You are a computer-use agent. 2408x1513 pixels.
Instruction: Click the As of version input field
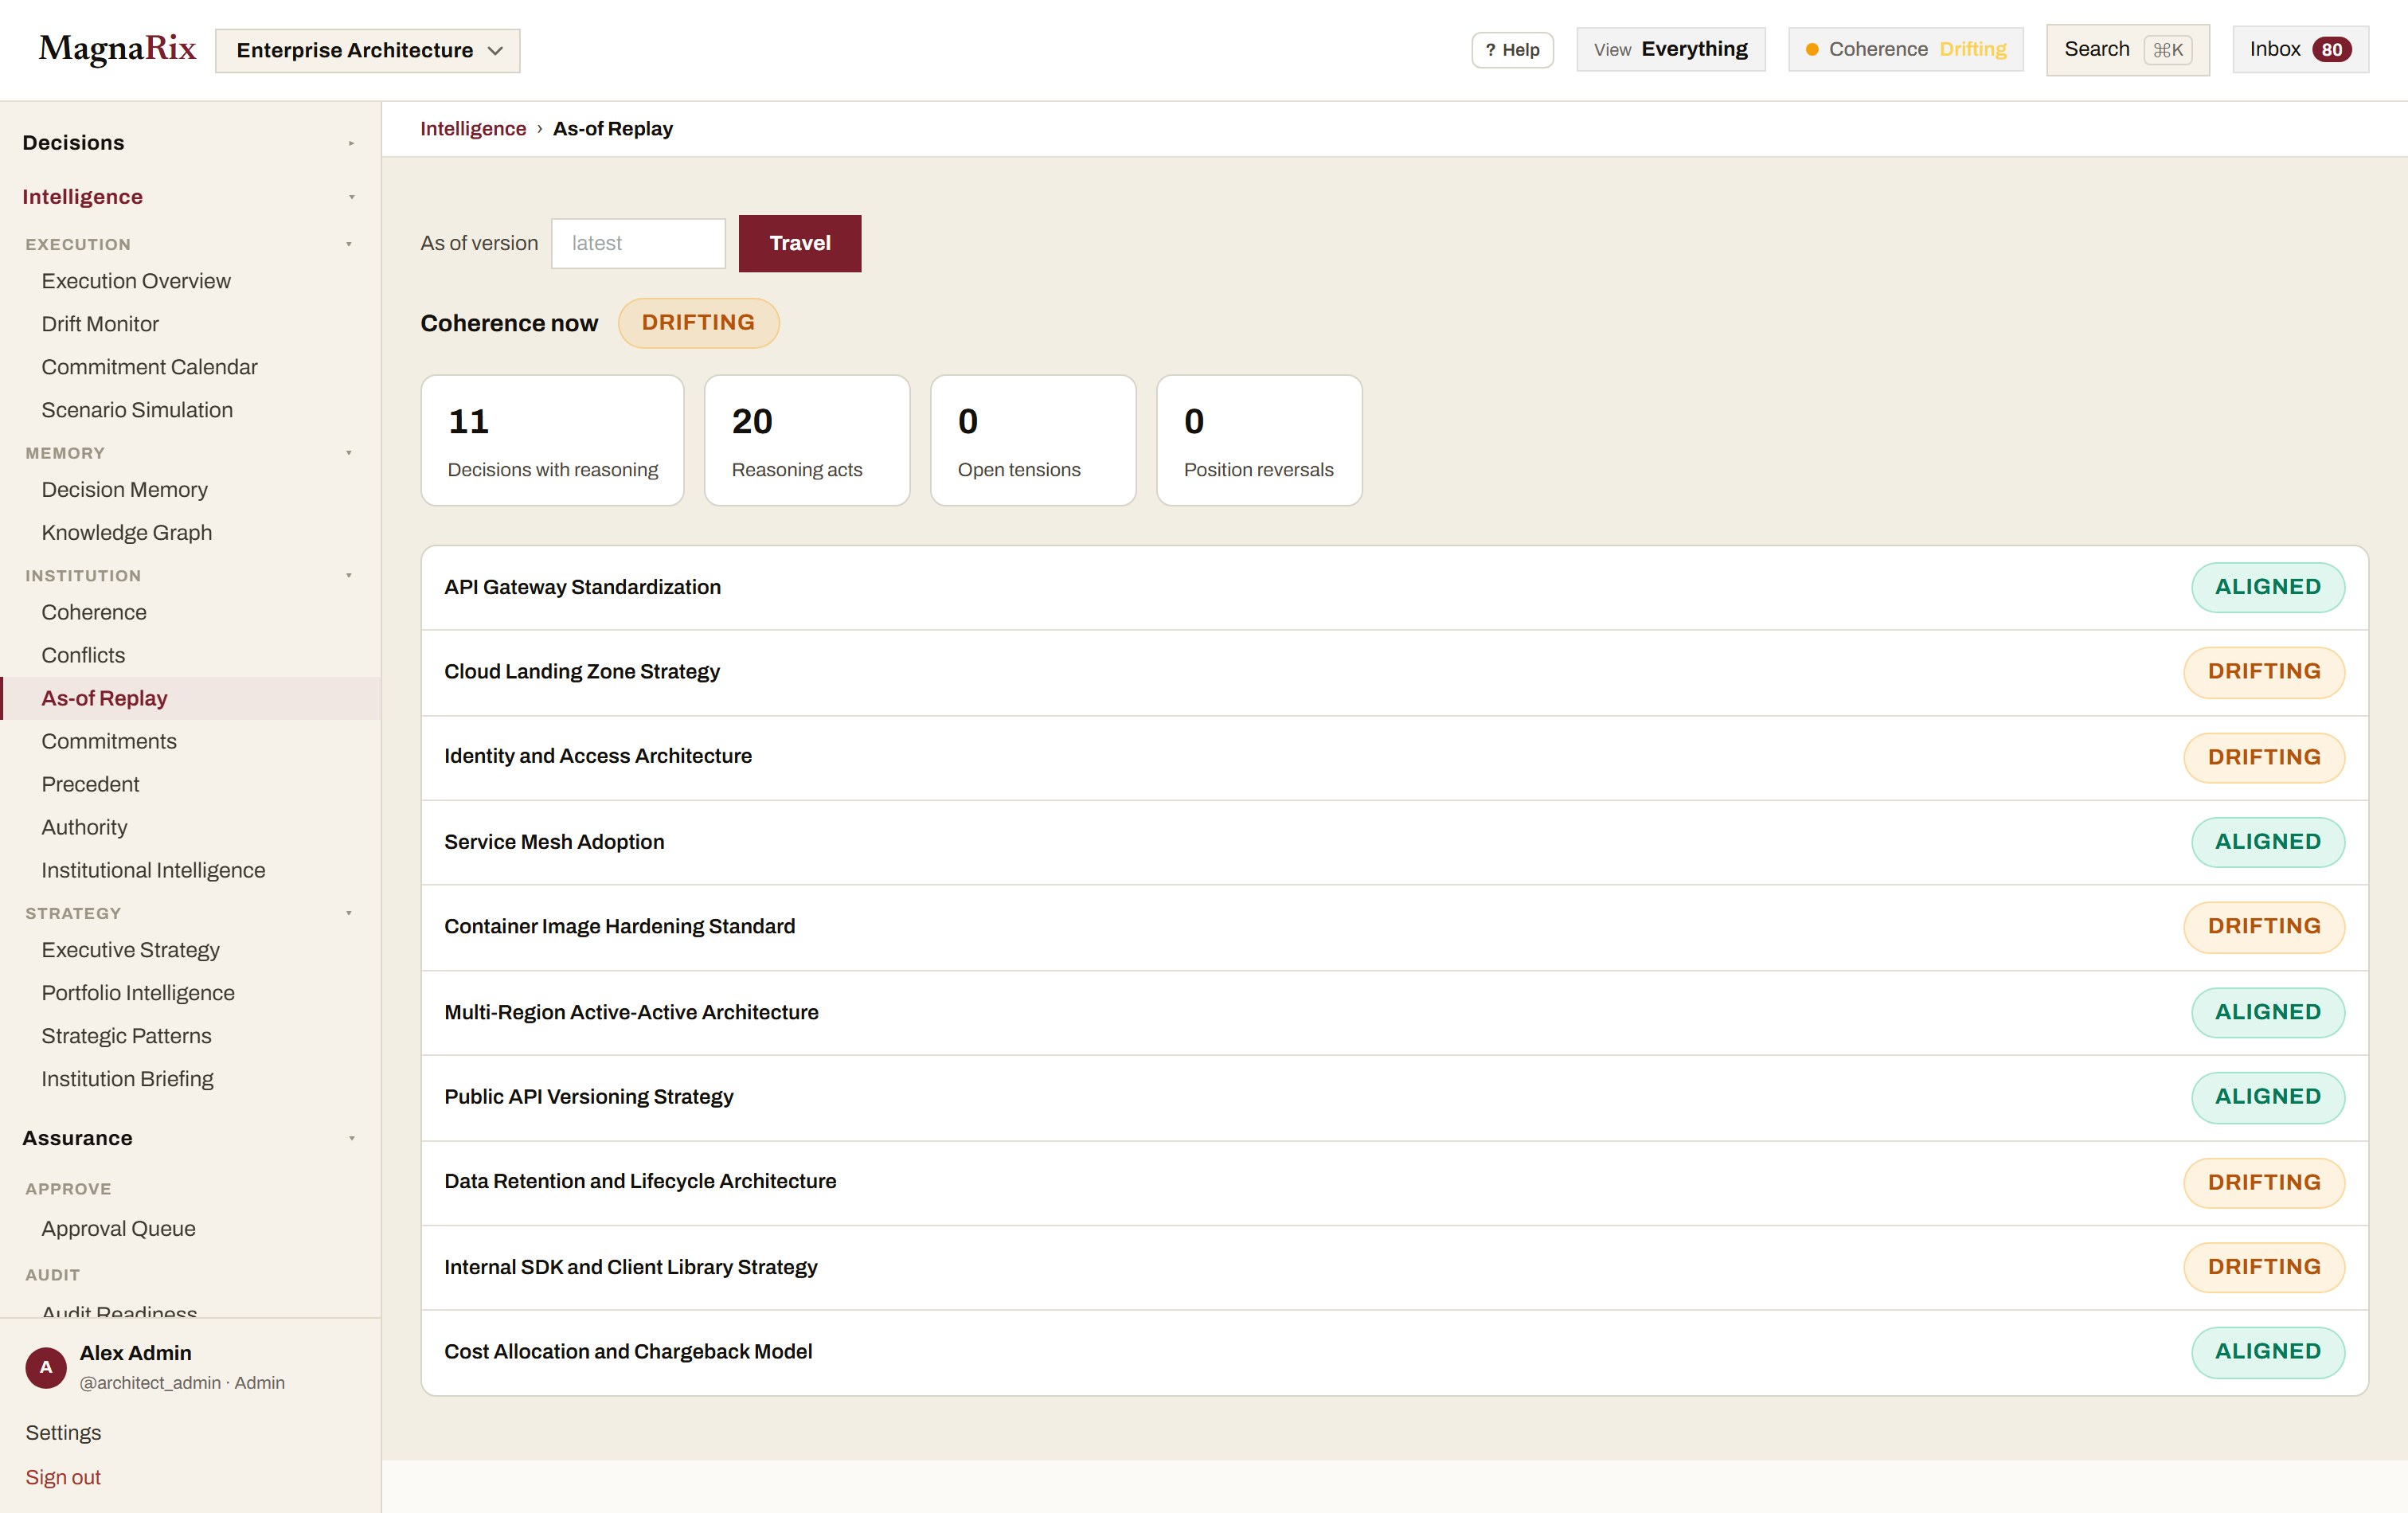pos(638,243)
